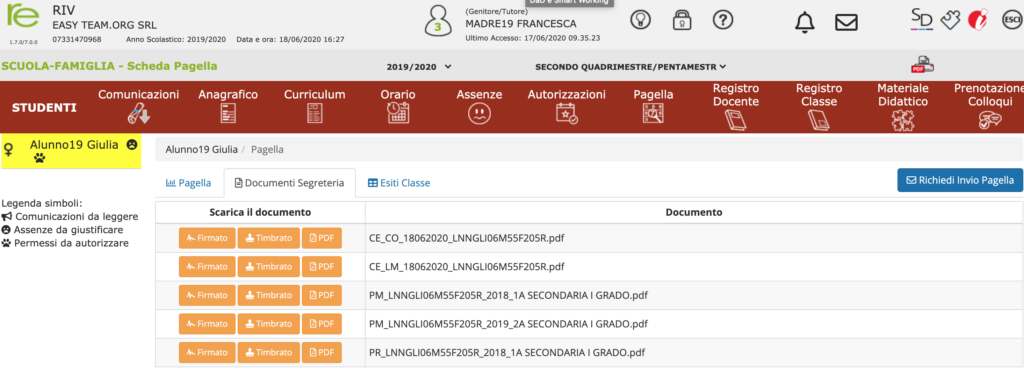Image resolution: width=1024 pixels, height=377 pixels.
Task: Download PDF of PR_LNNGLI06M55F205R_2018 document
Action: click(322, 352)
